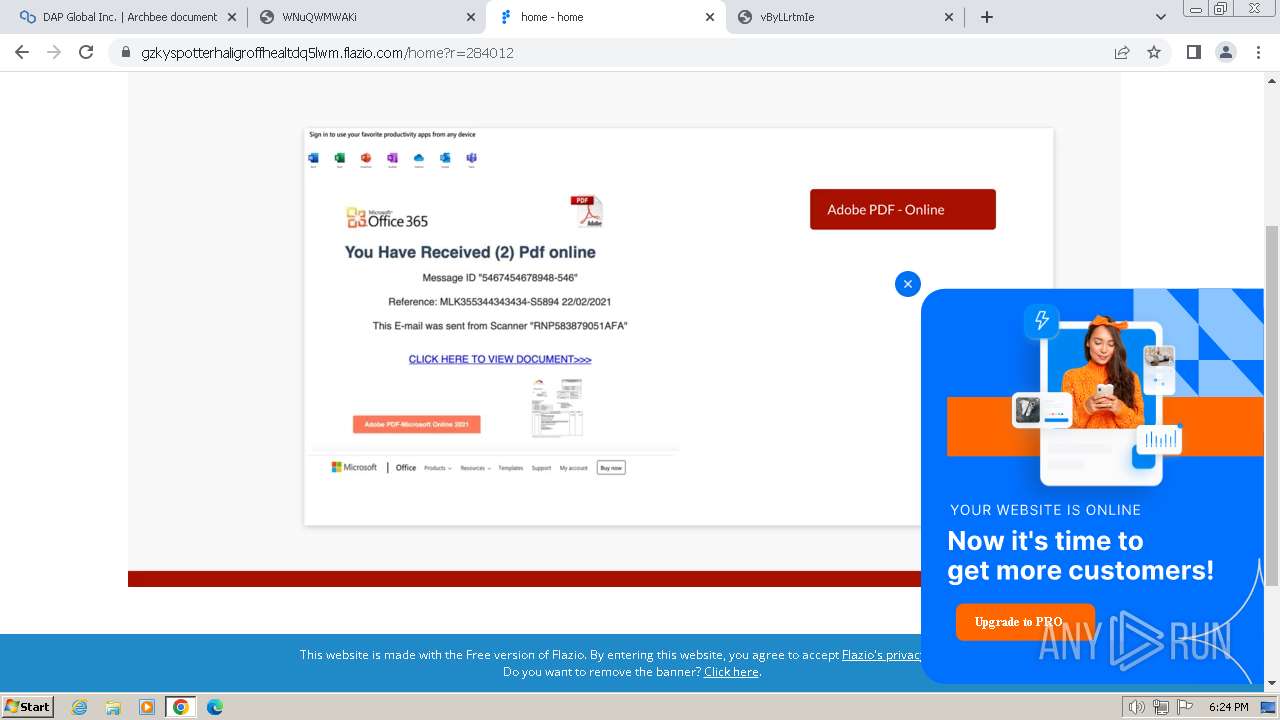Go back to previous page

pos(22,52)
